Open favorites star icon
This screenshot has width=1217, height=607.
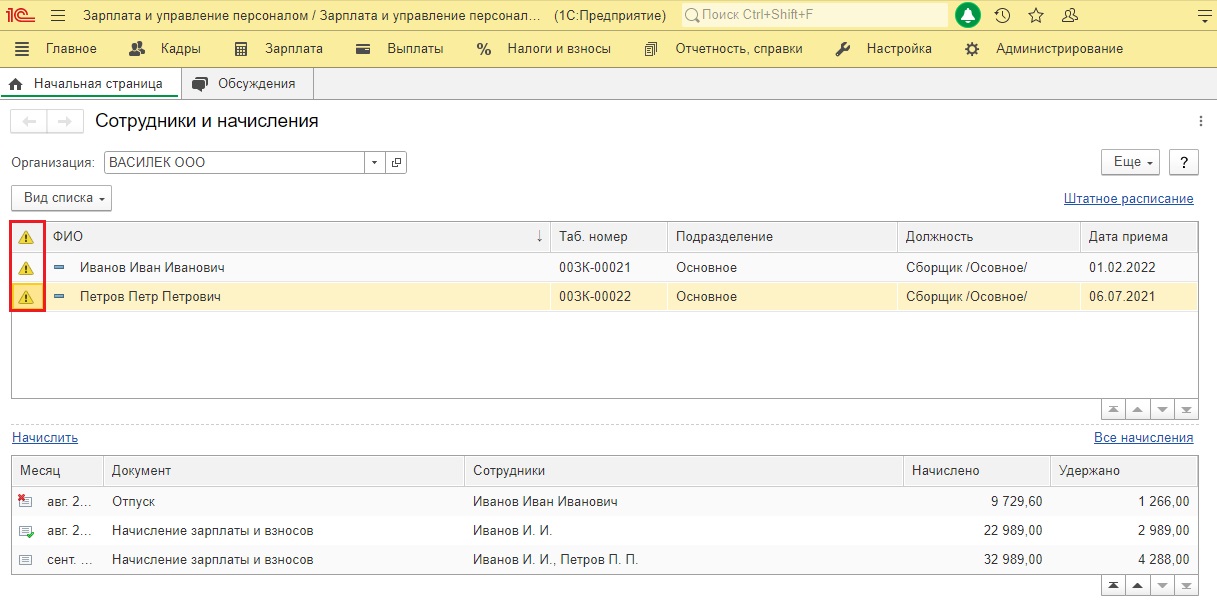tap(1036, 16)
